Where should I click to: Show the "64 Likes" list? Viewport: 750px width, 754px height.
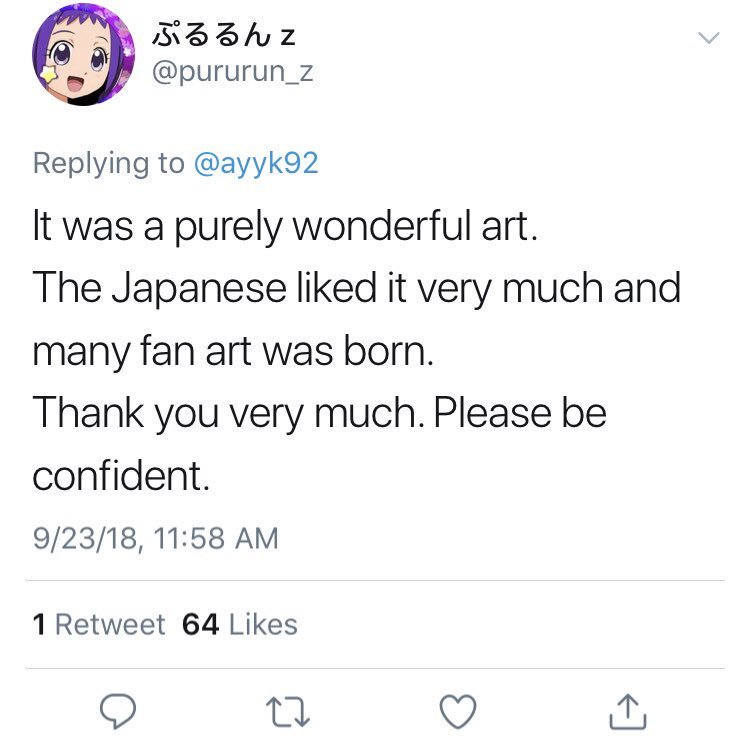(x=240, y=625)
